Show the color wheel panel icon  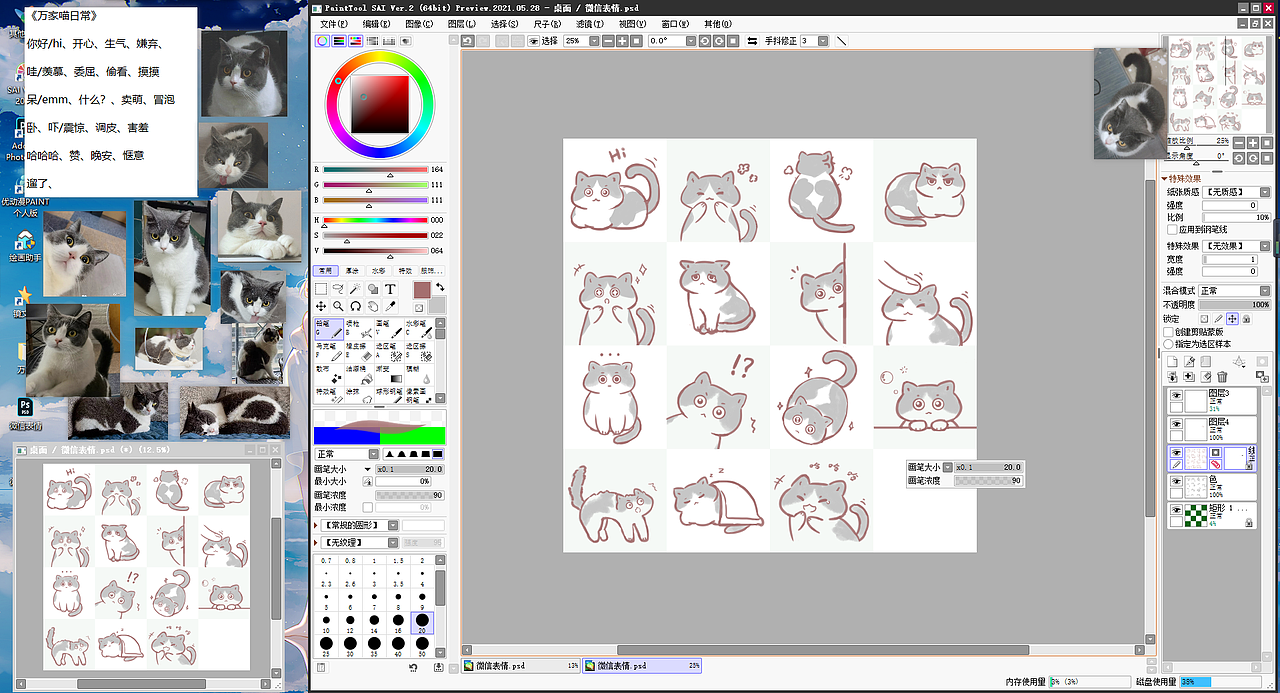coord(322,41)
